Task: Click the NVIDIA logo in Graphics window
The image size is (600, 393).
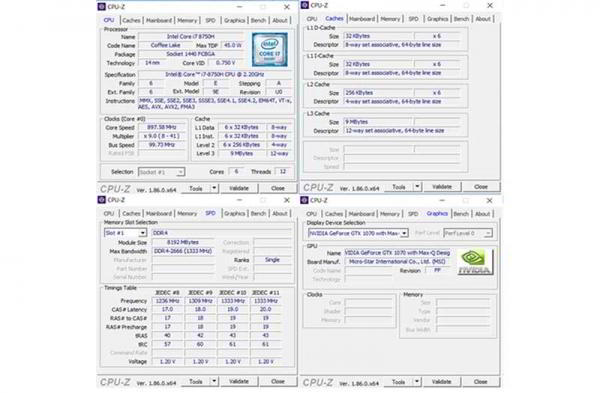Action: click(x=475, y=262)
